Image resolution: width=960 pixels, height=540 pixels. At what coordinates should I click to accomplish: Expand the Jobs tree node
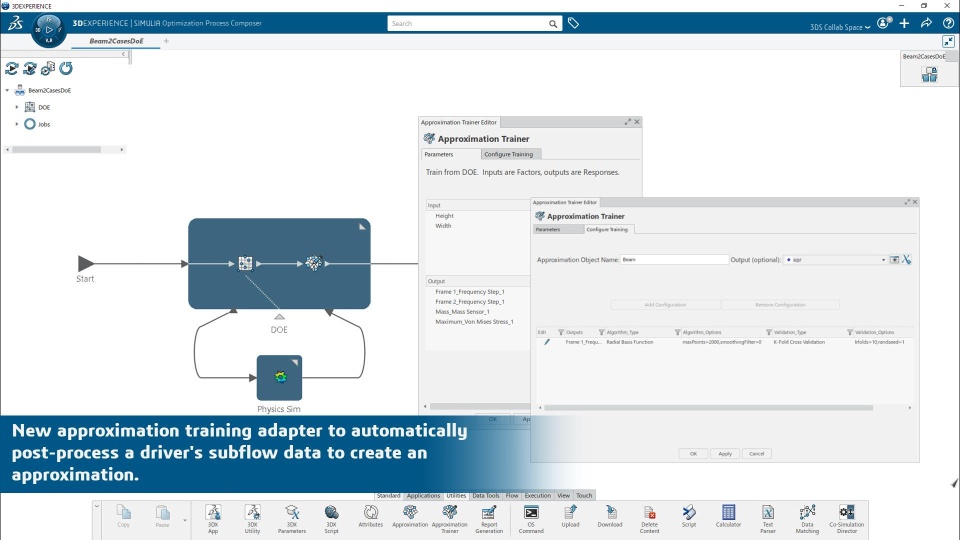(x=17, y=124)
